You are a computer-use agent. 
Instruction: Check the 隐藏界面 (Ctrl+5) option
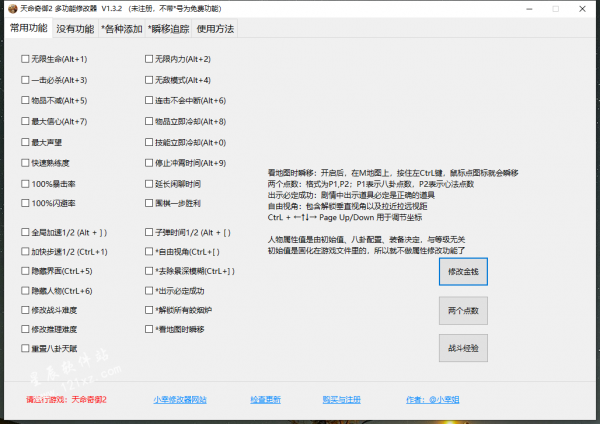[x=25, y=271]
